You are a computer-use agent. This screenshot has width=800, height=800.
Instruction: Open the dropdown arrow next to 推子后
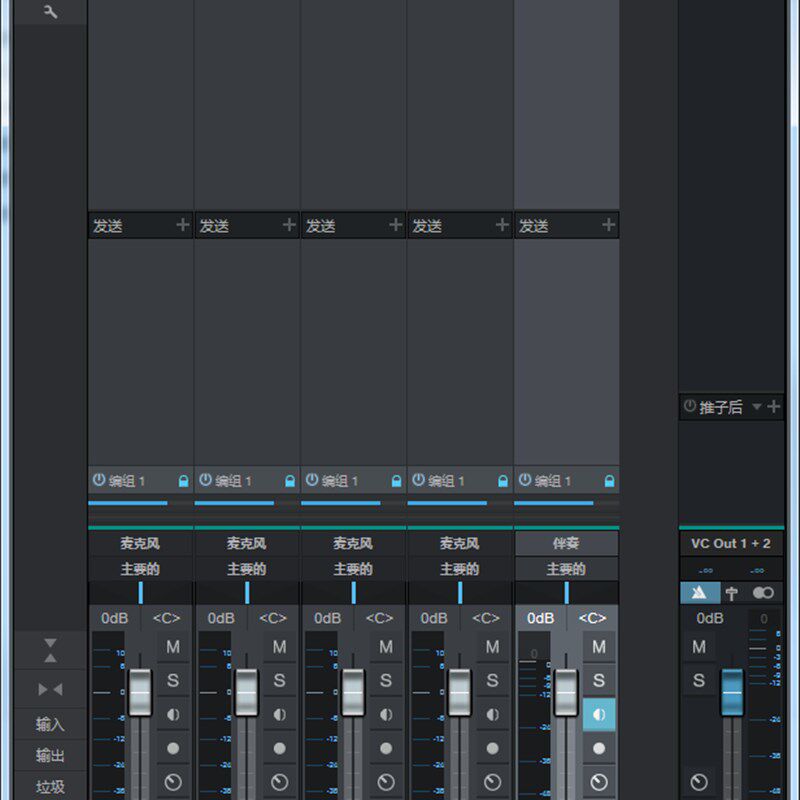757,407
